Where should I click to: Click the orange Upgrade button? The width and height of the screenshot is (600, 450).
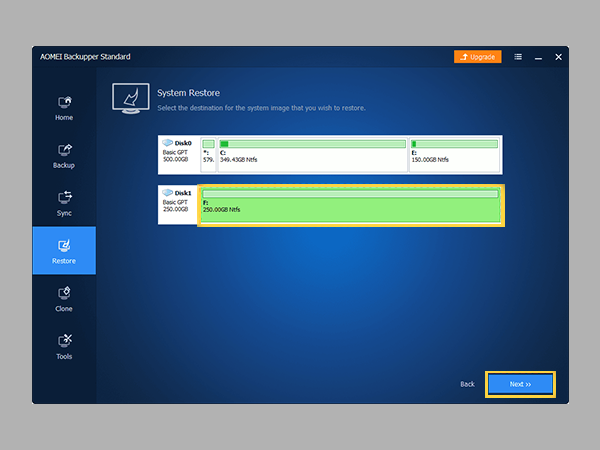(478, 57)
